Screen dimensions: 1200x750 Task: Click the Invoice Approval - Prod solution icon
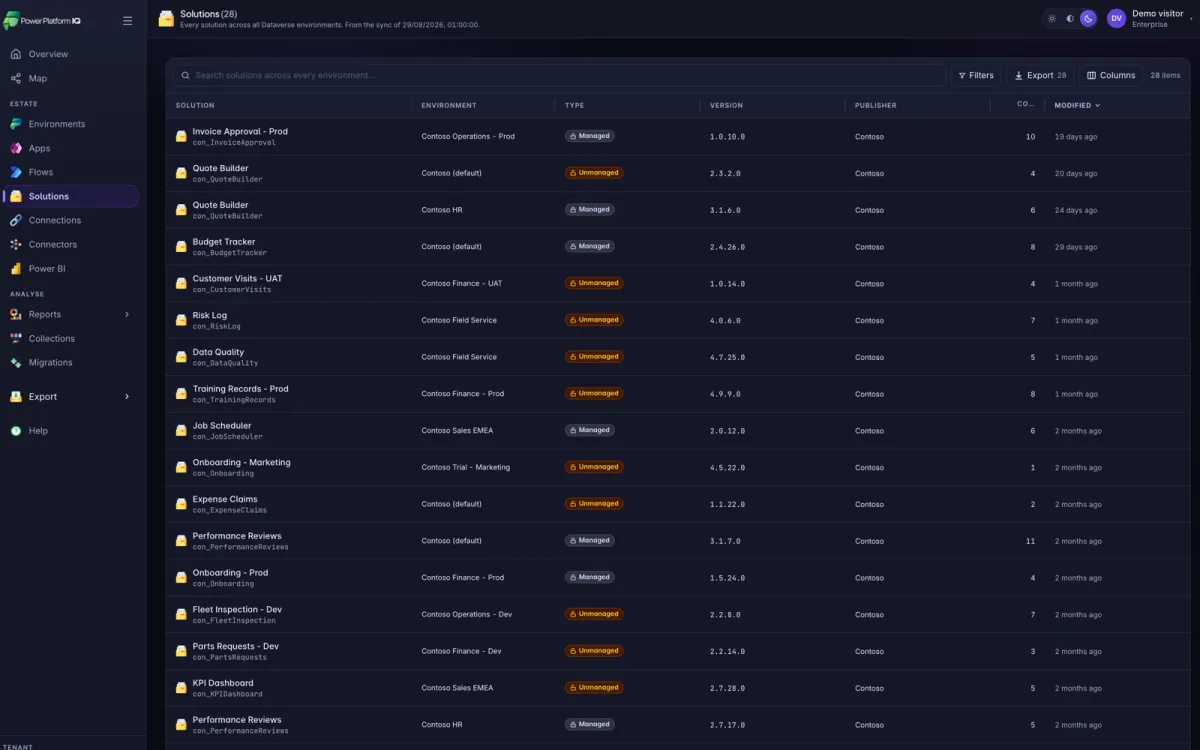181,137
